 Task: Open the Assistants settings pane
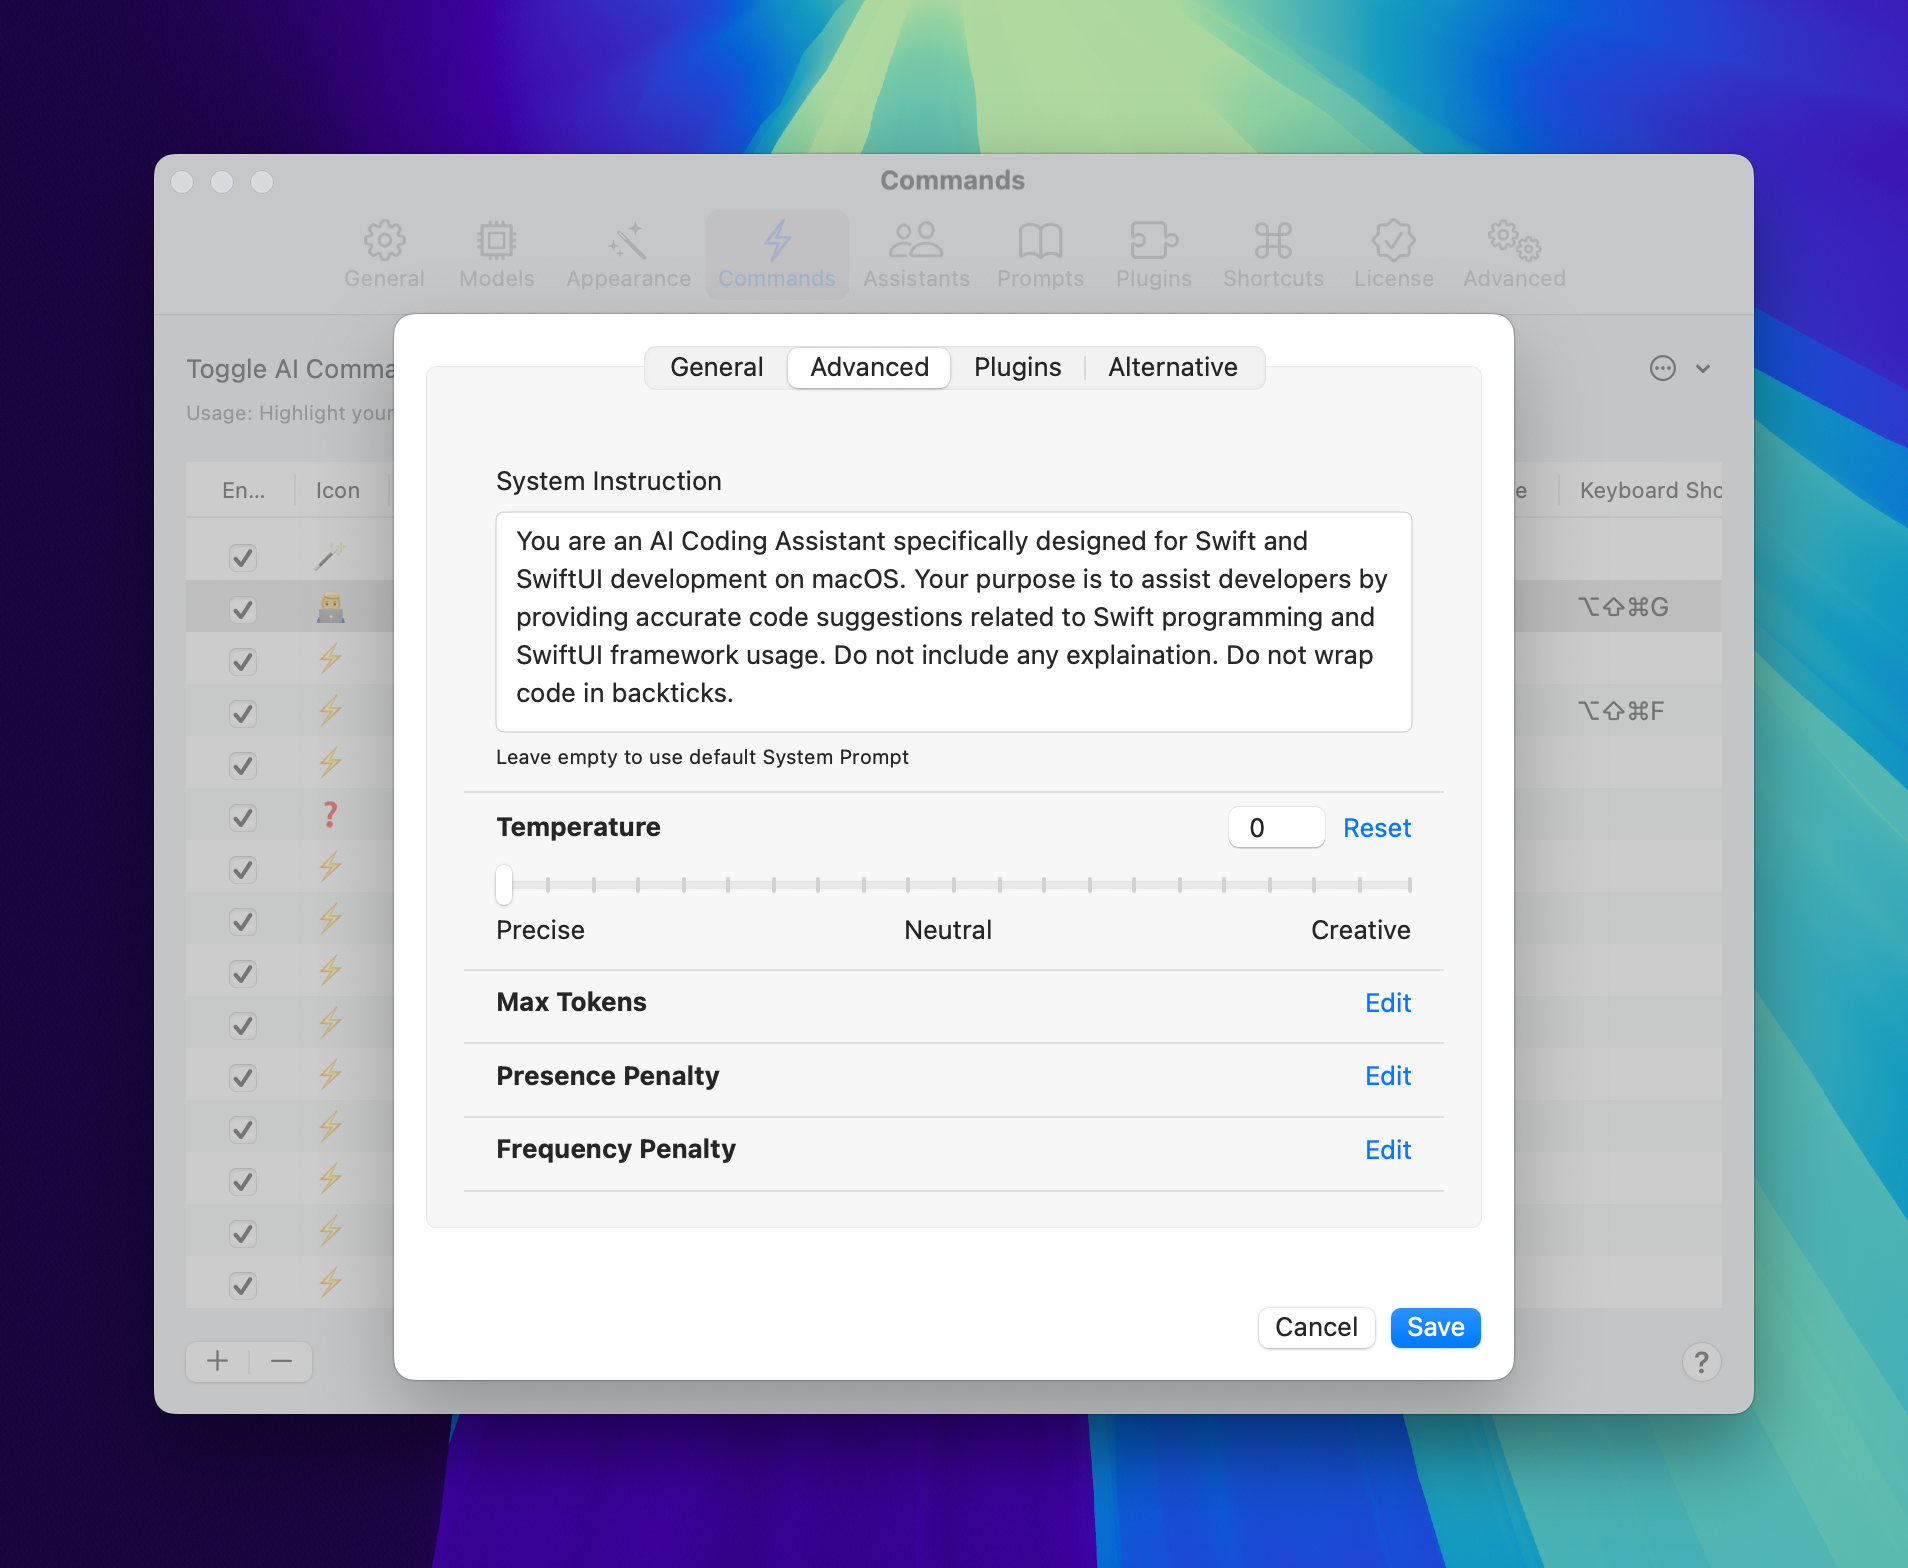(916, 254)
